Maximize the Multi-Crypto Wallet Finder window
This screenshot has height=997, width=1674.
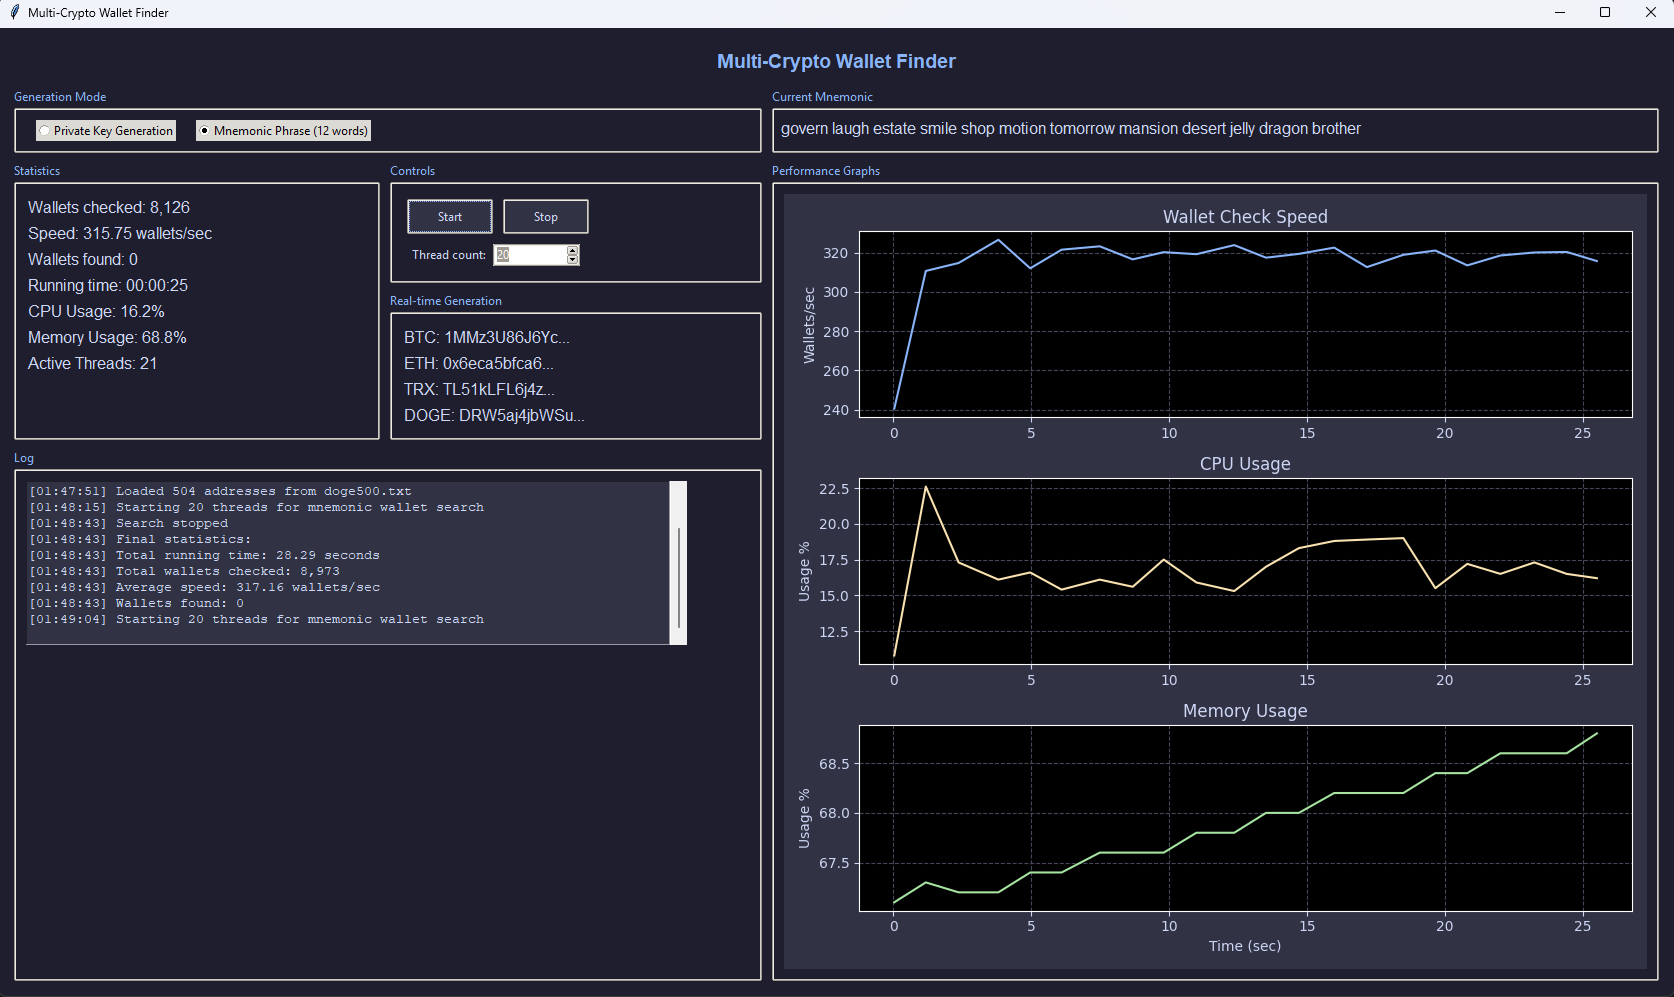coord(1605,13)
